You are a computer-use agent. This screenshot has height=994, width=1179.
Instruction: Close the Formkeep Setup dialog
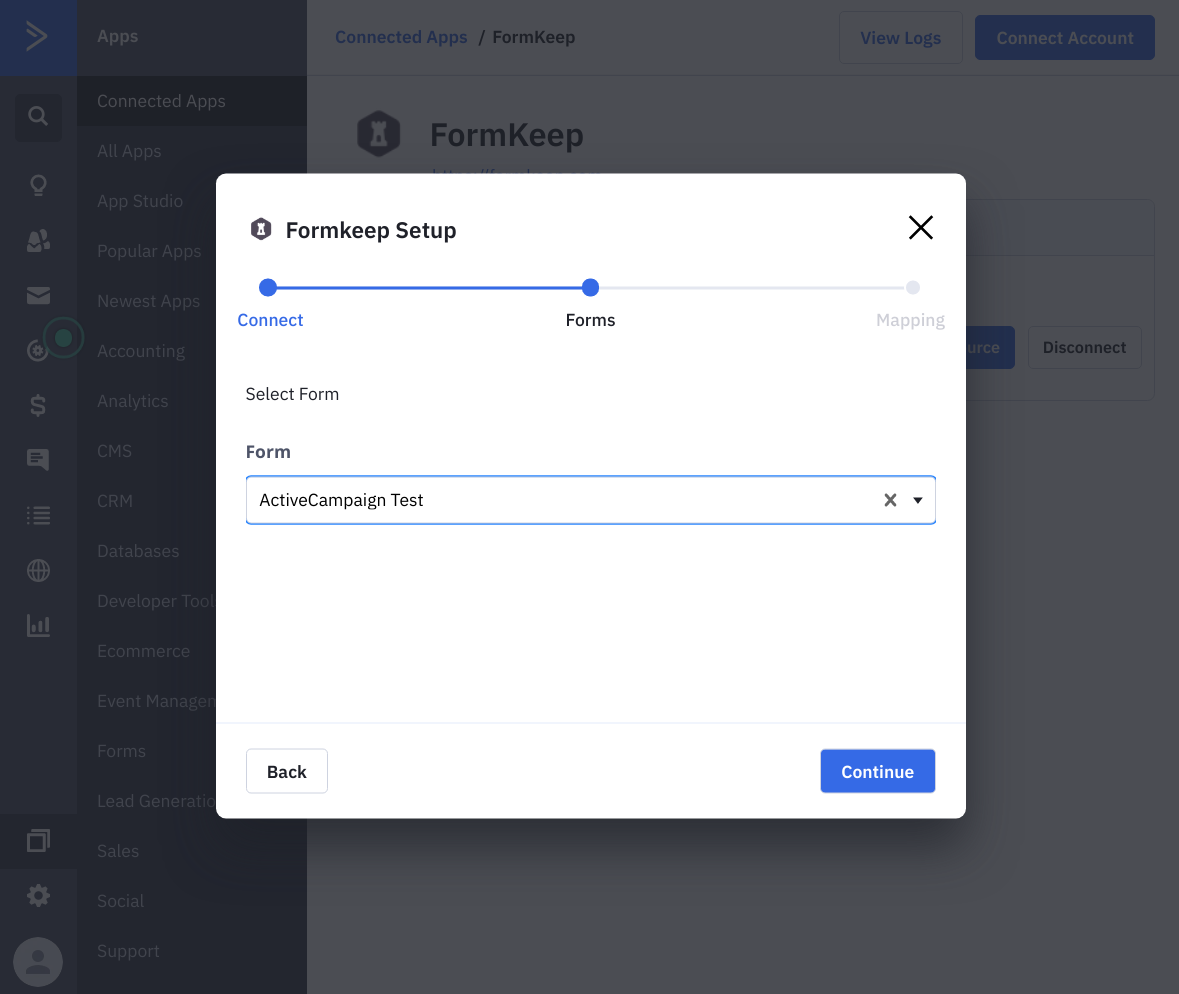(x=920, y=227)
